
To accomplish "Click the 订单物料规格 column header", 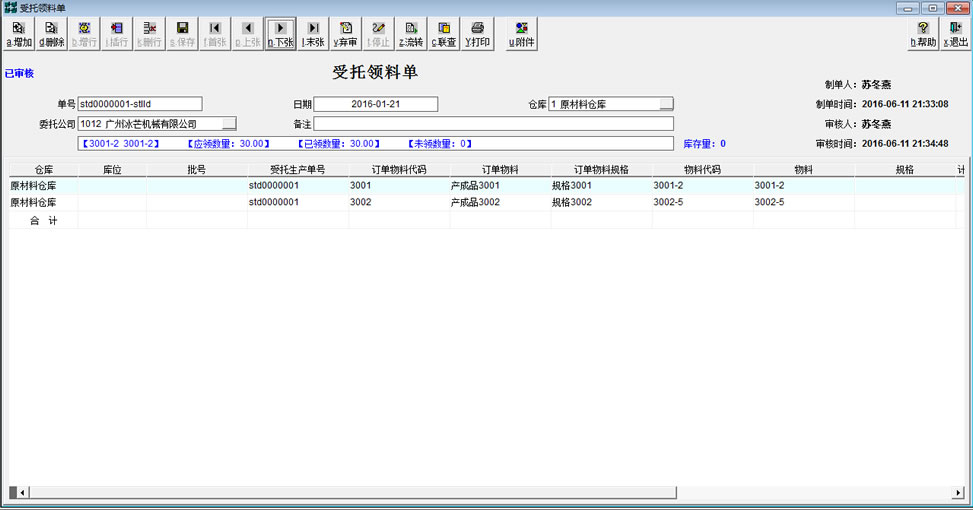I will (x=601, y=169).
